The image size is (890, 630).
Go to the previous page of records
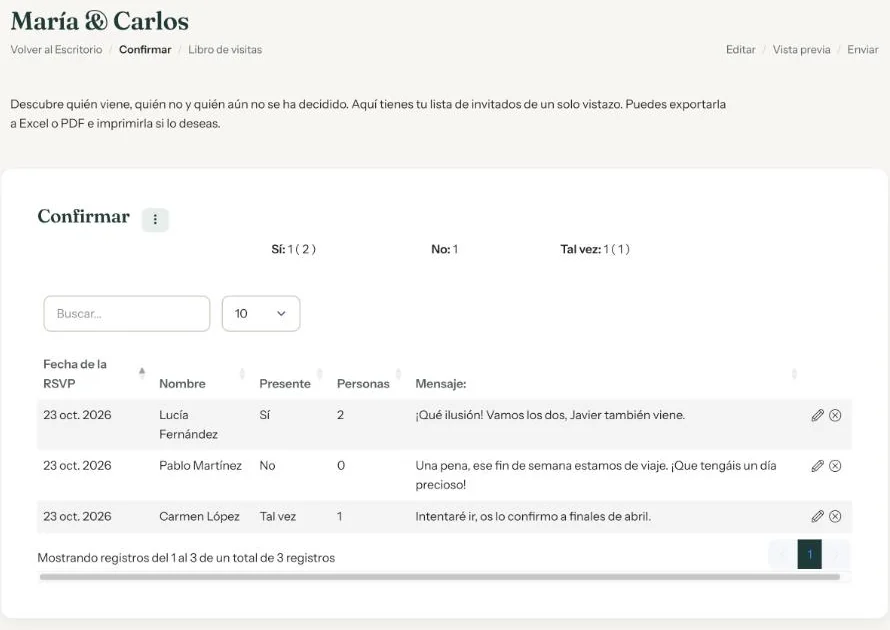(x=783, y=554)
